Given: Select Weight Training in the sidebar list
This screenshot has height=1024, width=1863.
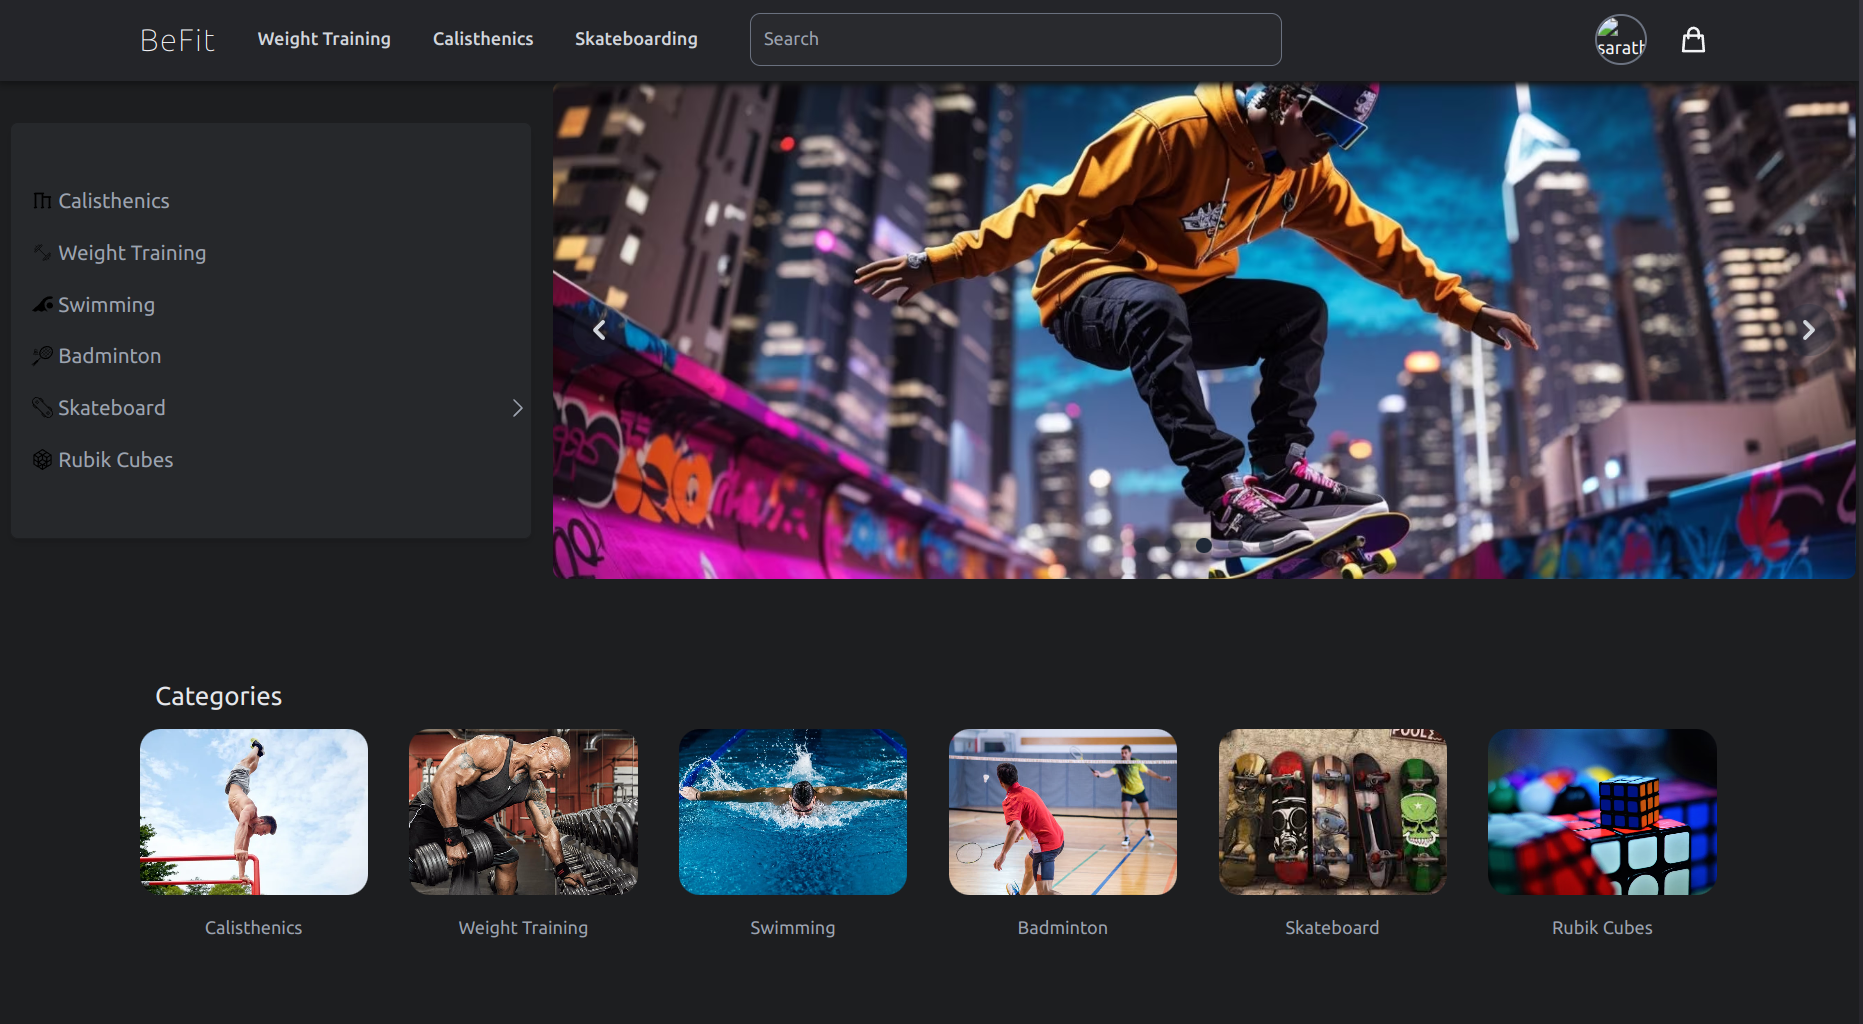Looking at the screenshot, I should [132, 253].
